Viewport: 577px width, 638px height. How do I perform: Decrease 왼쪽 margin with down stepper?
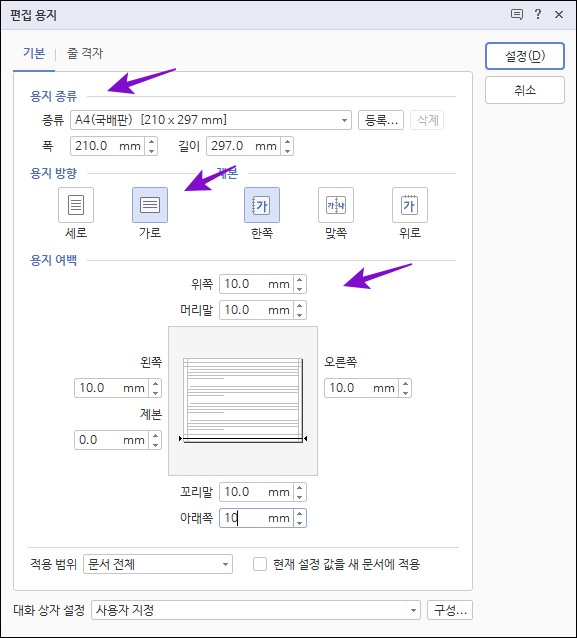tap(155, 393)
